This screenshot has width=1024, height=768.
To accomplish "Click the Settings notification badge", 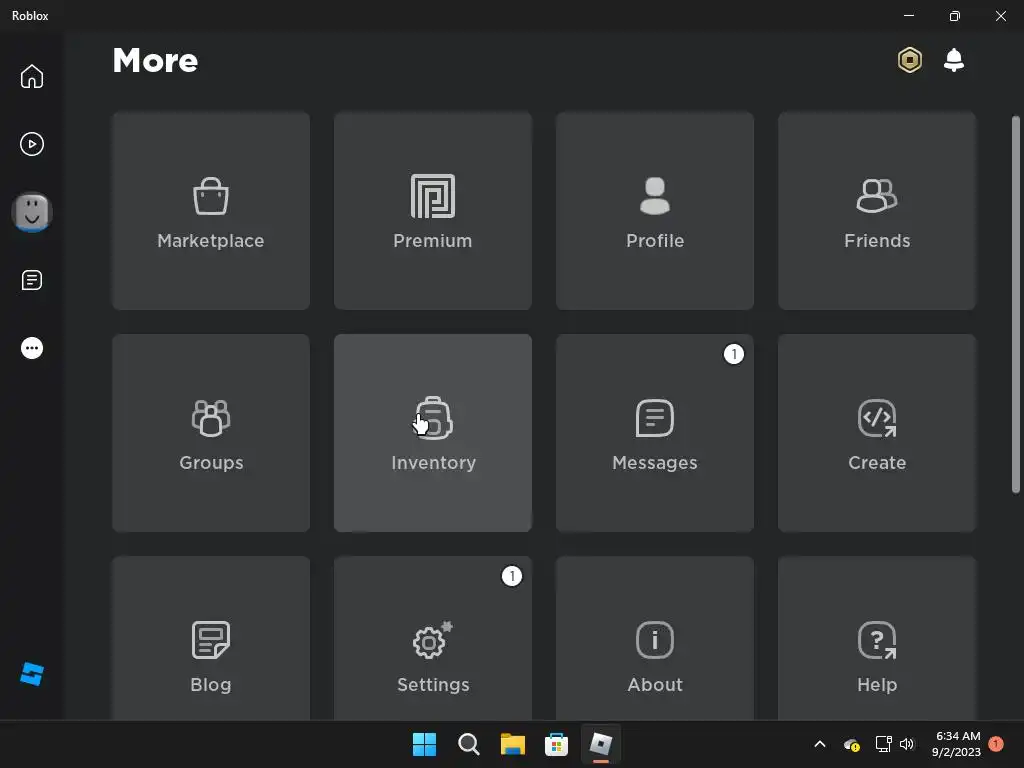I will (511, 576).
